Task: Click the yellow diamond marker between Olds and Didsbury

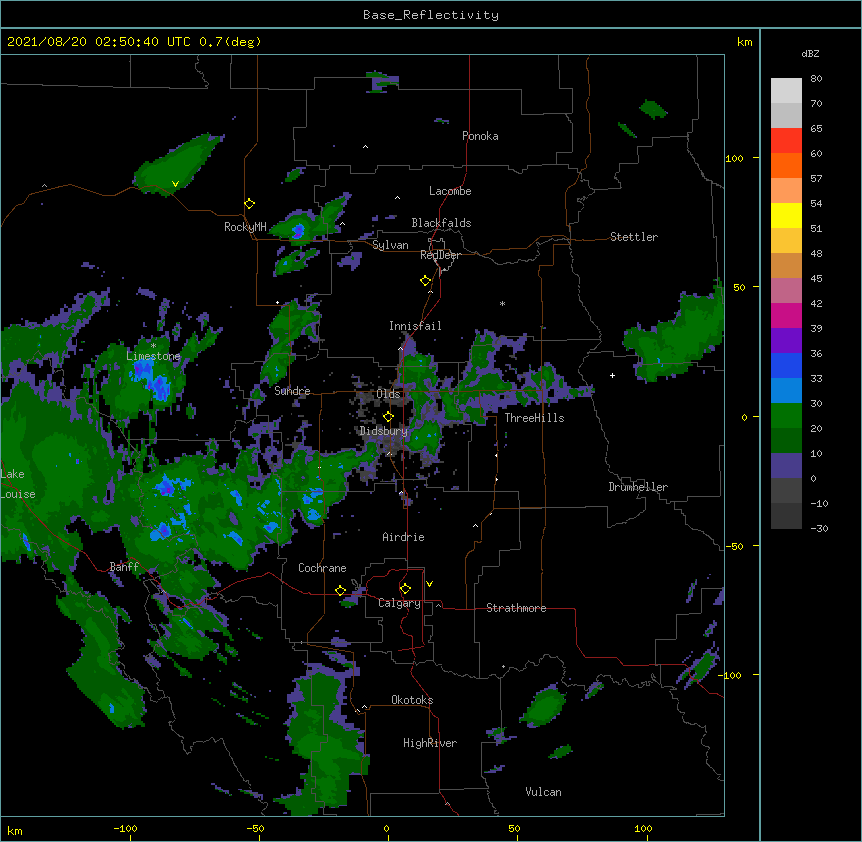Action: pyautogui.click(x=388, y=417)
